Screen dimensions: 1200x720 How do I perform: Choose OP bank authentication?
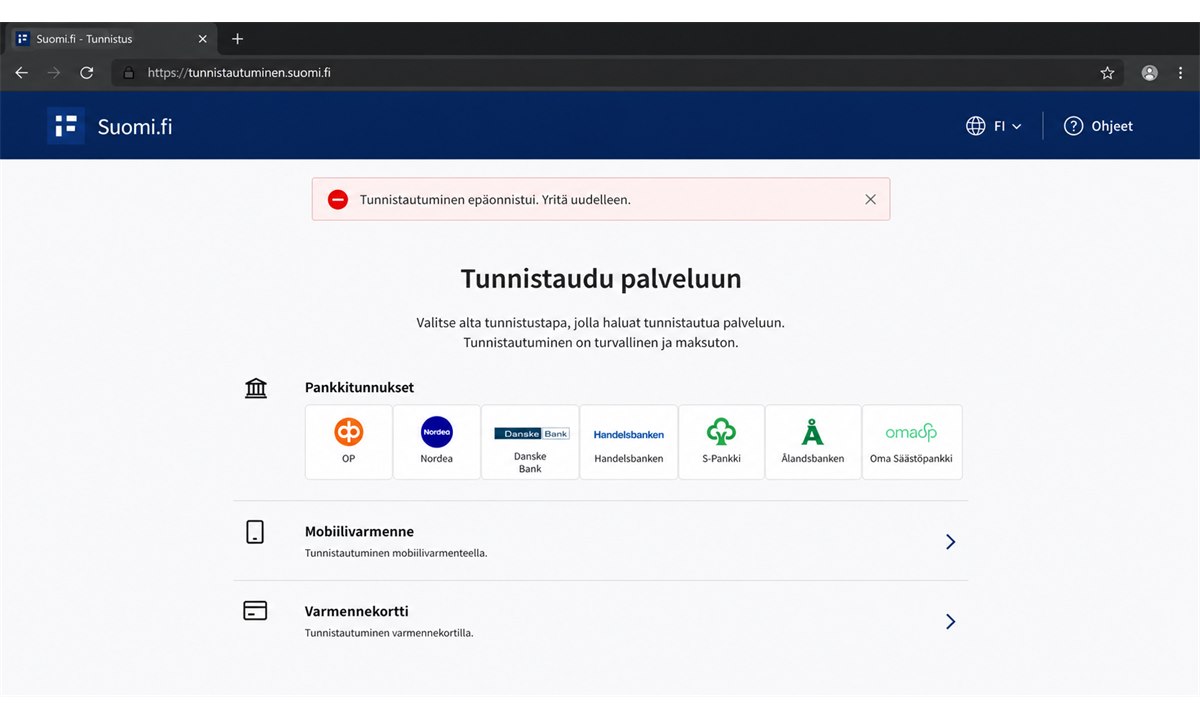pos(348,442)
